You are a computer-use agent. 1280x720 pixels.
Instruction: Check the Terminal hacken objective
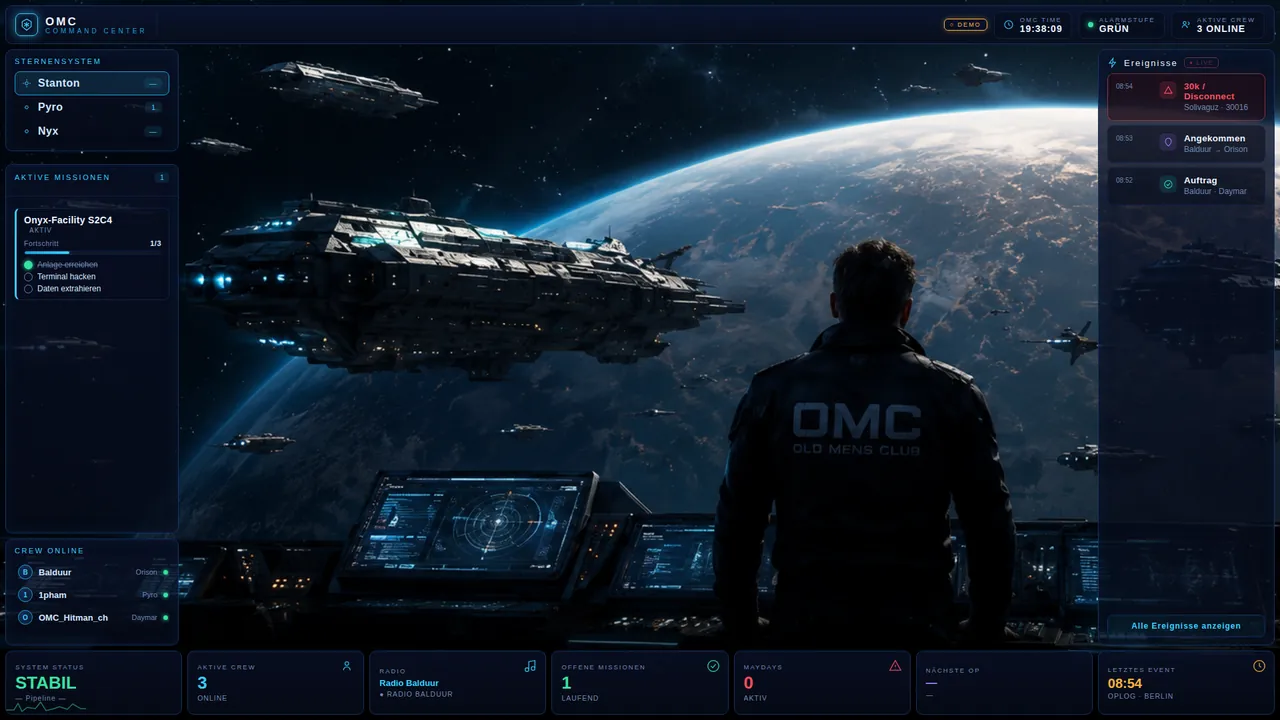28,277
